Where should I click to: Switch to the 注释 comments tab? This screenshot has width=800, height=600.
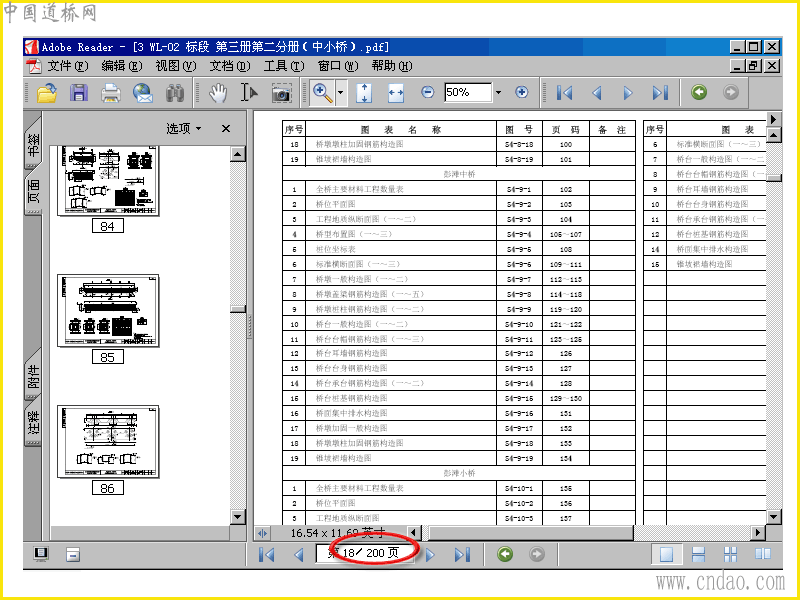33,423
